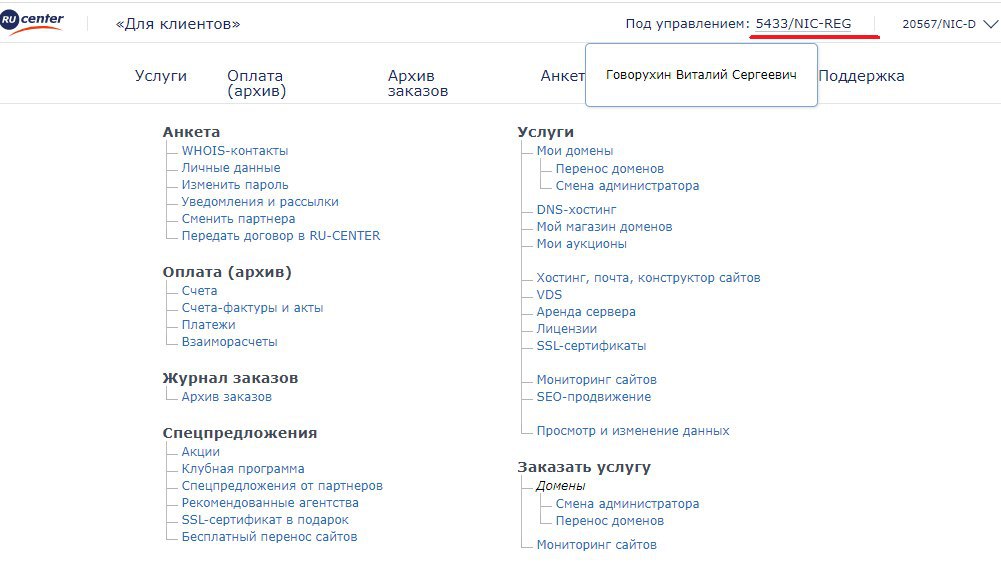
Task: View Рекомендованные агентства link
Action: 270,503
